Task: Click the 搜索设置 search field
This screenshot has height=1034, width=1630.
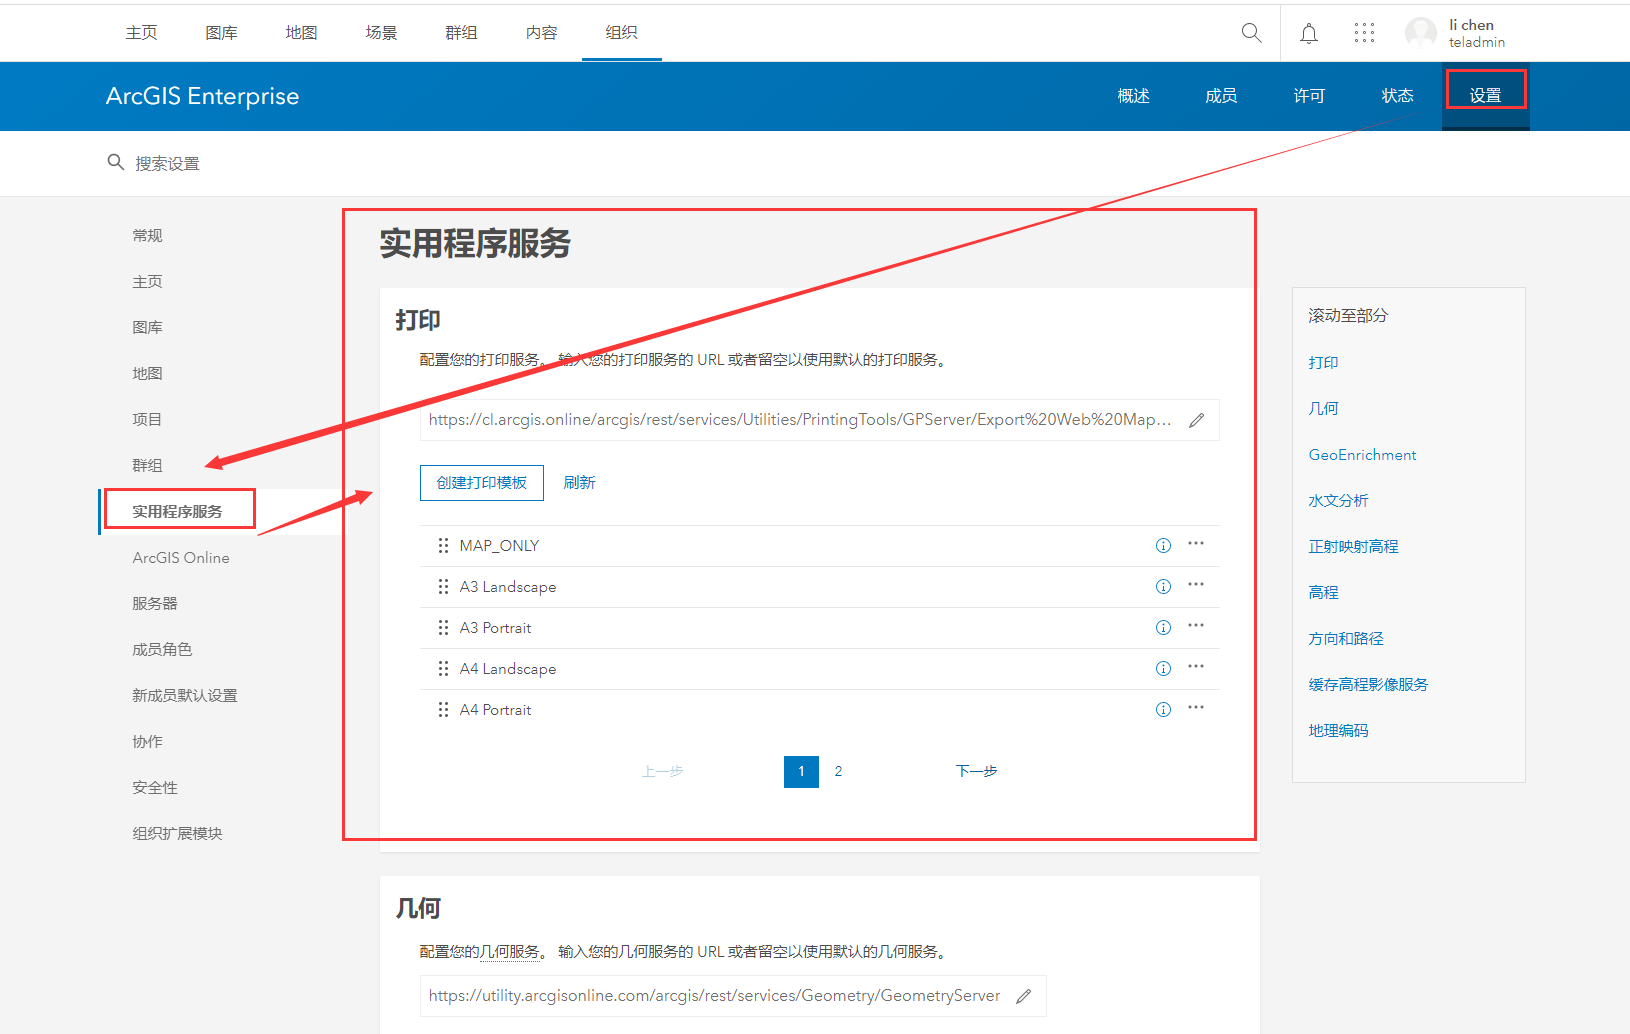Action: point(168,163)
